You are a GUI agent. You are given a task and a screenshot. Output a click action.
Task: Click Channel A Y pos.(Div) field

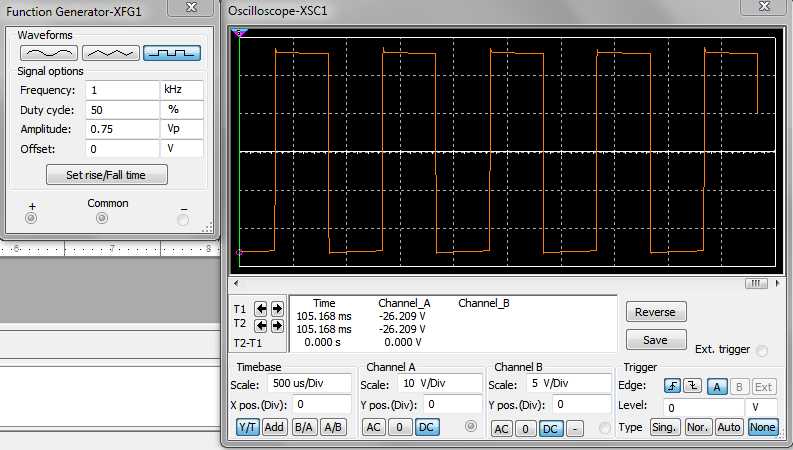point(453,404)
